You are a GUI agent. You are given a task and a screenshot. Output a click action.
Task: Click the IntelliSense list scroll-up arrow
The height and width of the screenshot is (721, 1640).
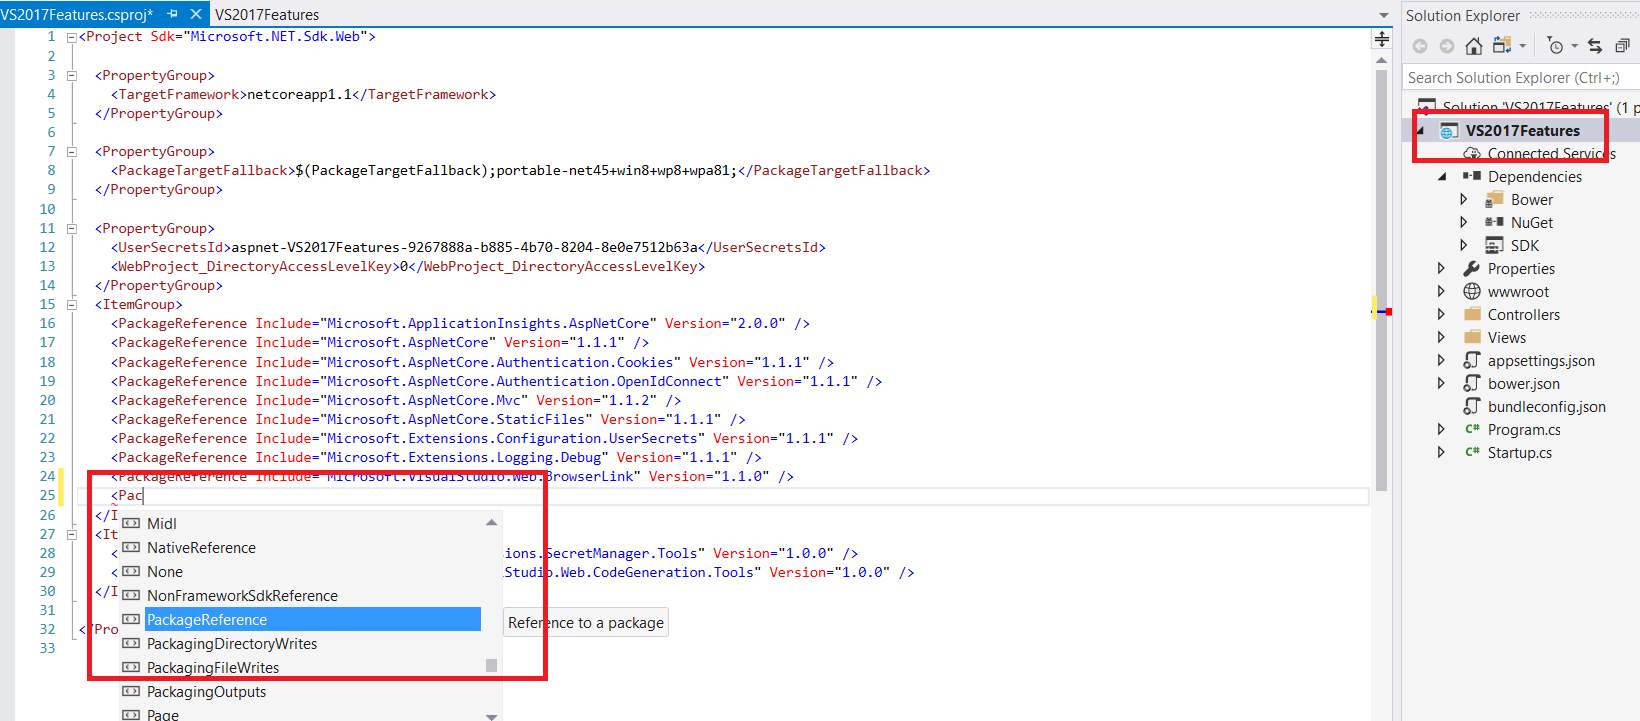491,522
